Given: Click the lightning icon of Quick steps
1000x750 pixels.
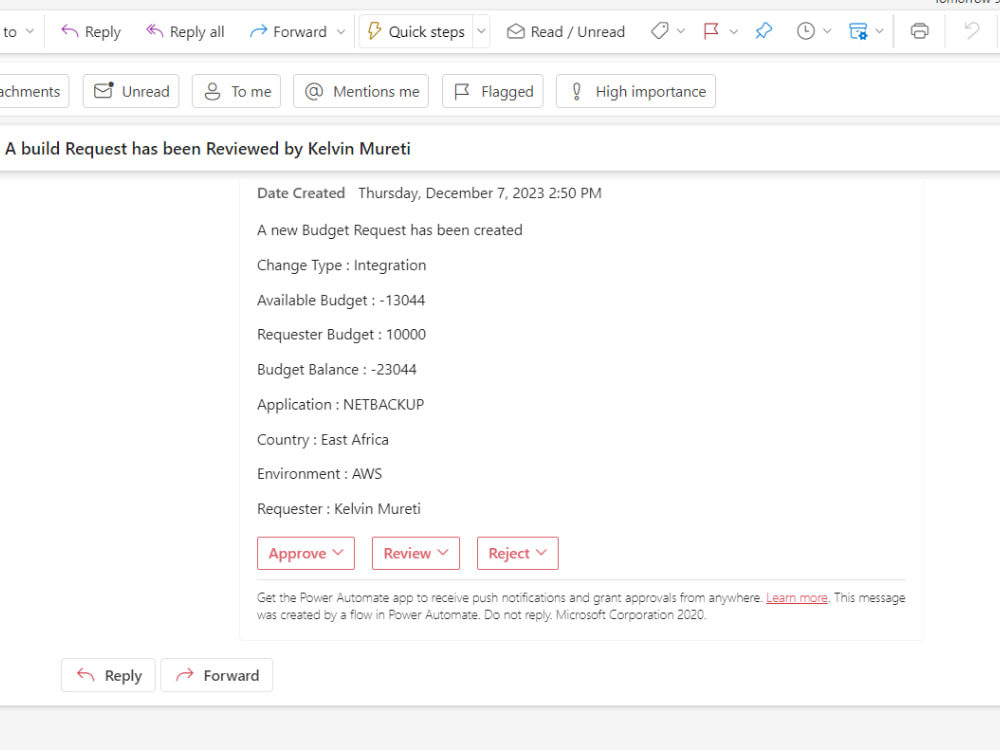Looking at the screenshot, I should coord(374,31).
